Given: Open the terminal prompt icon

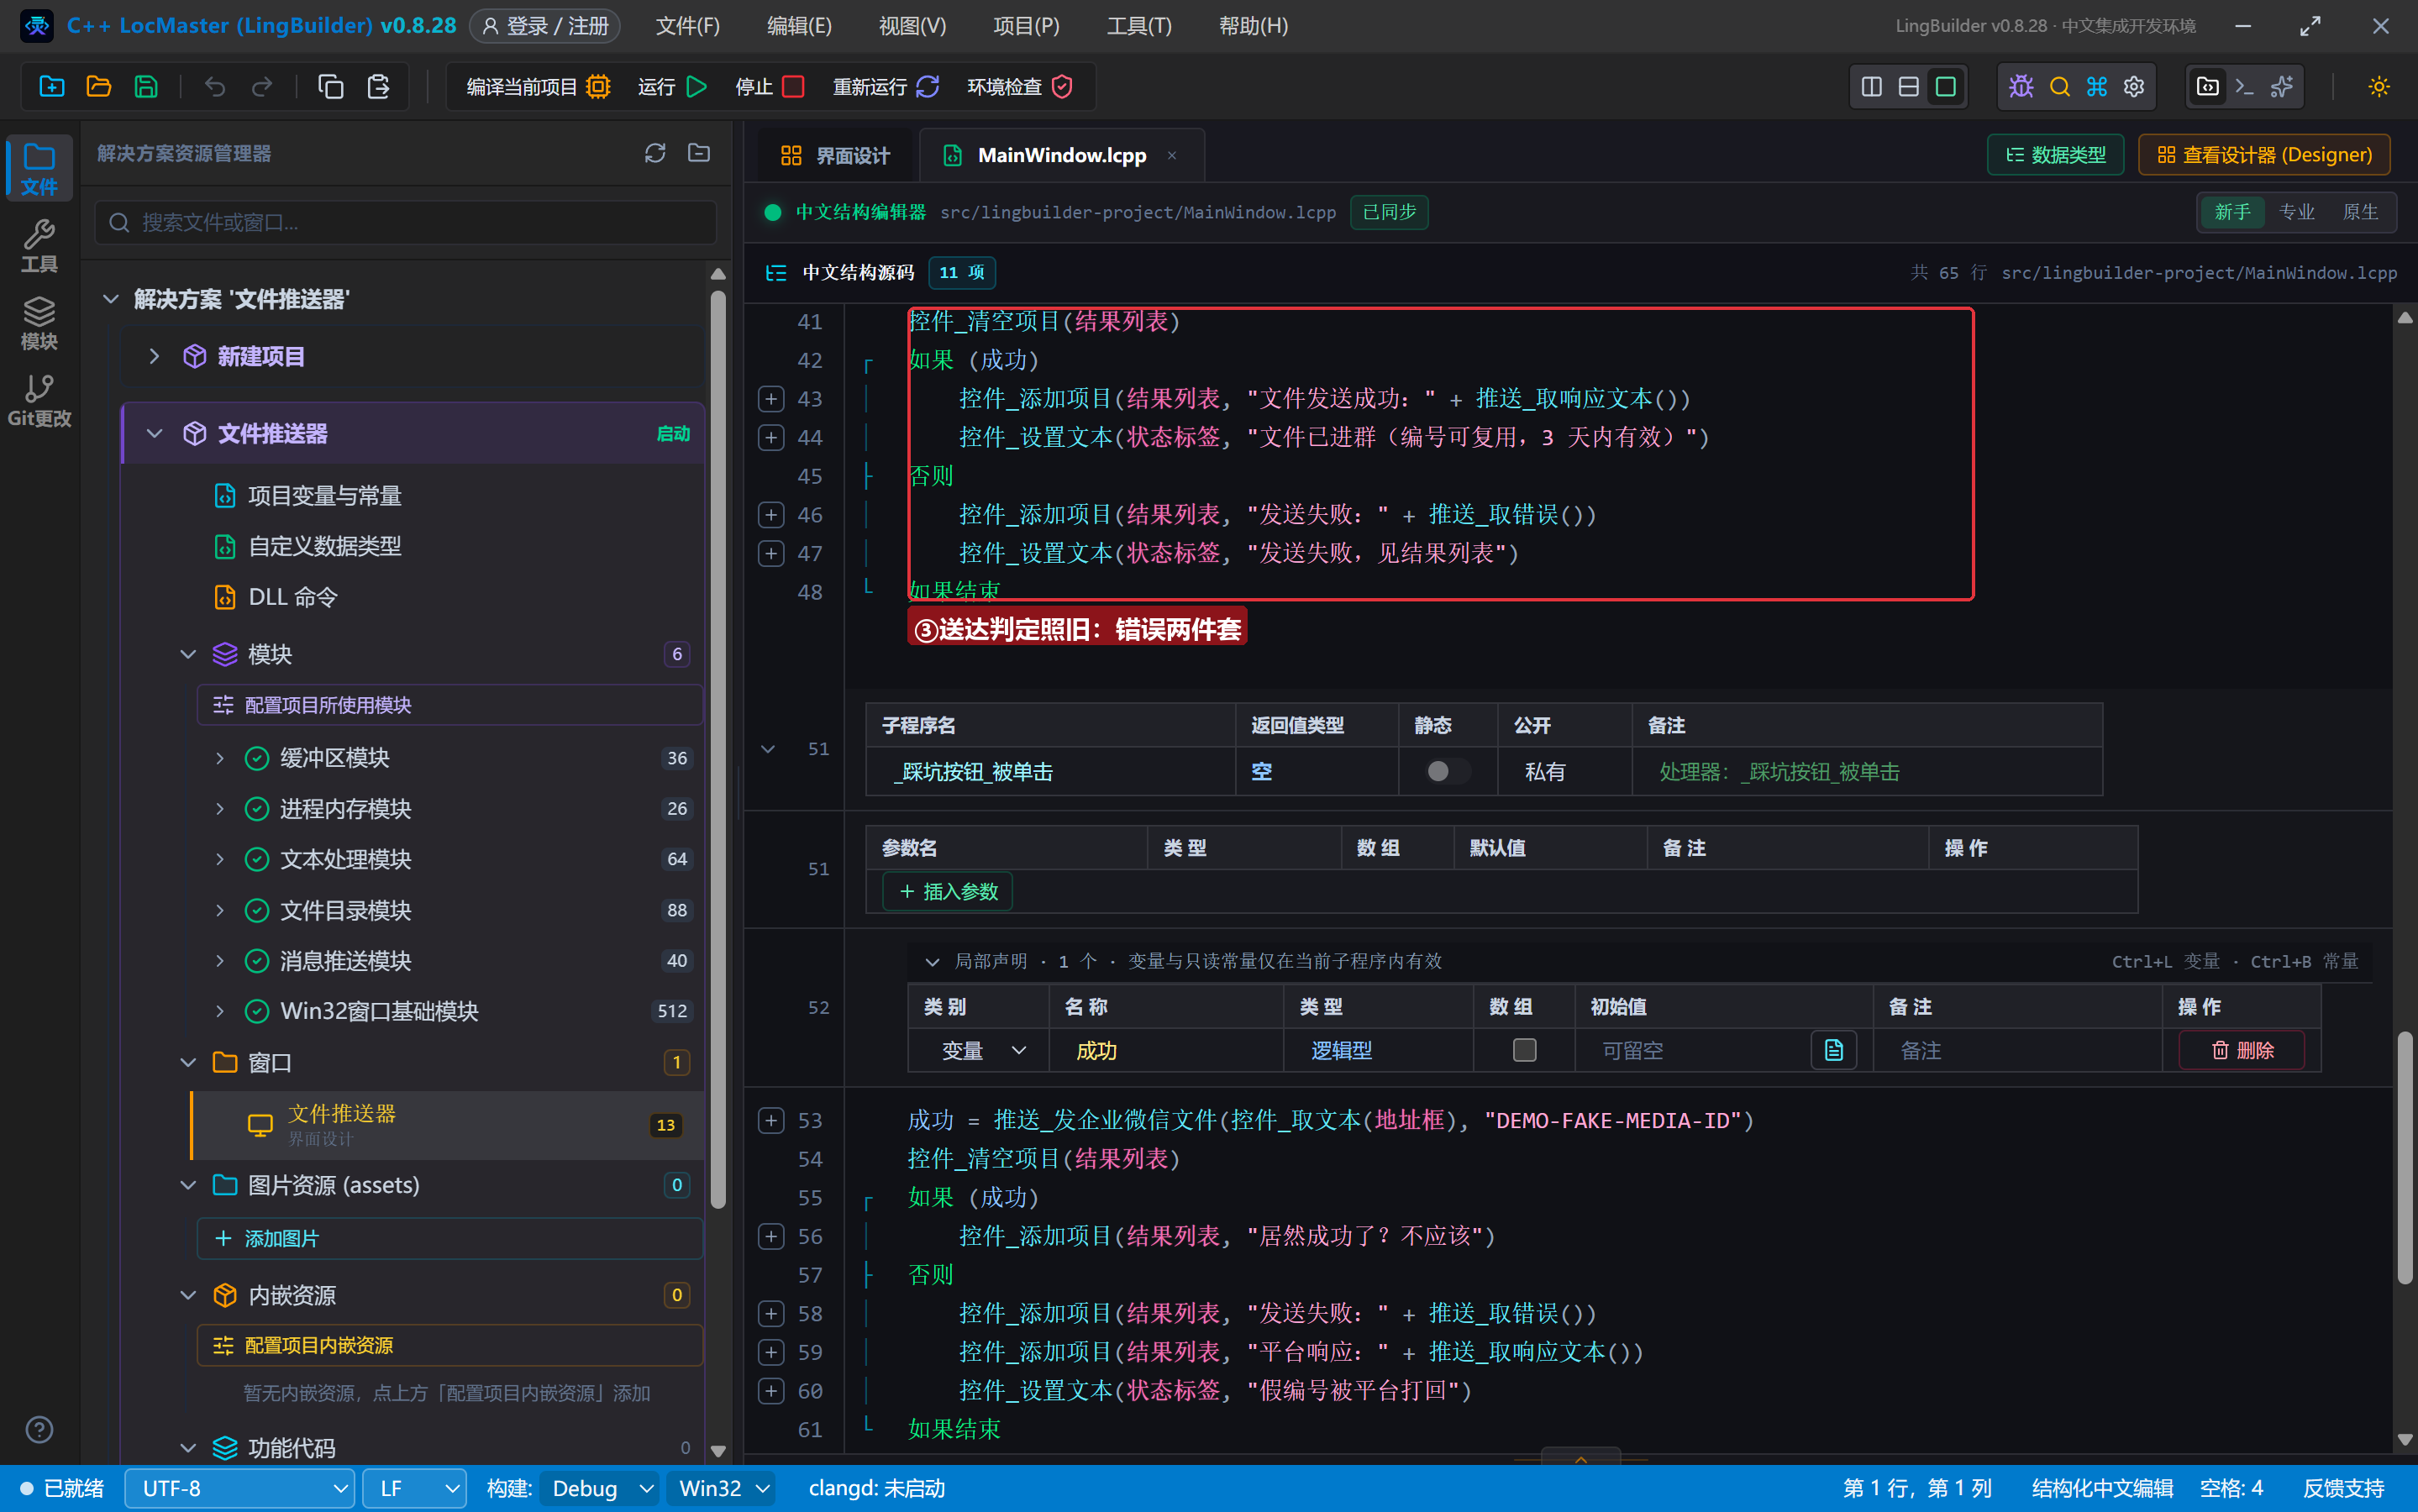Looking at the screenshot, I should (x=2245, y=87).
